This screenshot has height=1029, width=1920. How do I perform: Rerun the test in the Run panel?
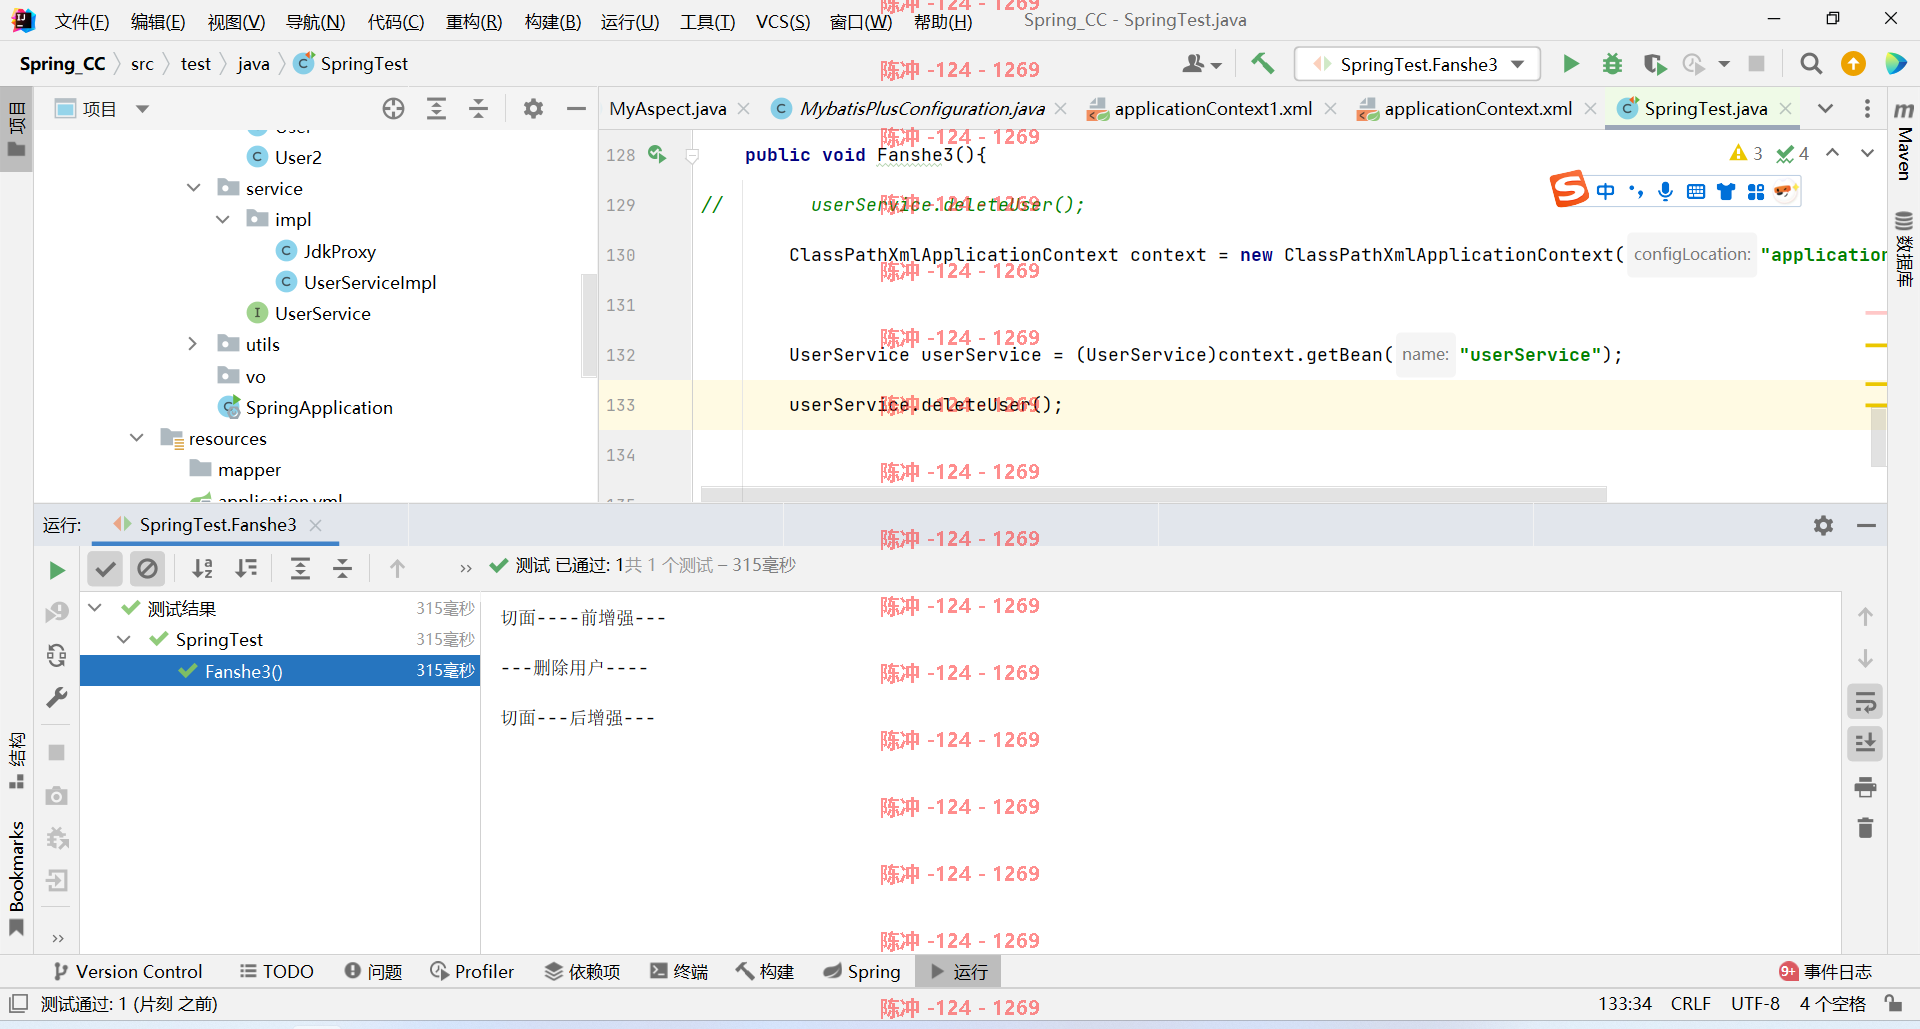pyautogui.click(x=57, y=570)
